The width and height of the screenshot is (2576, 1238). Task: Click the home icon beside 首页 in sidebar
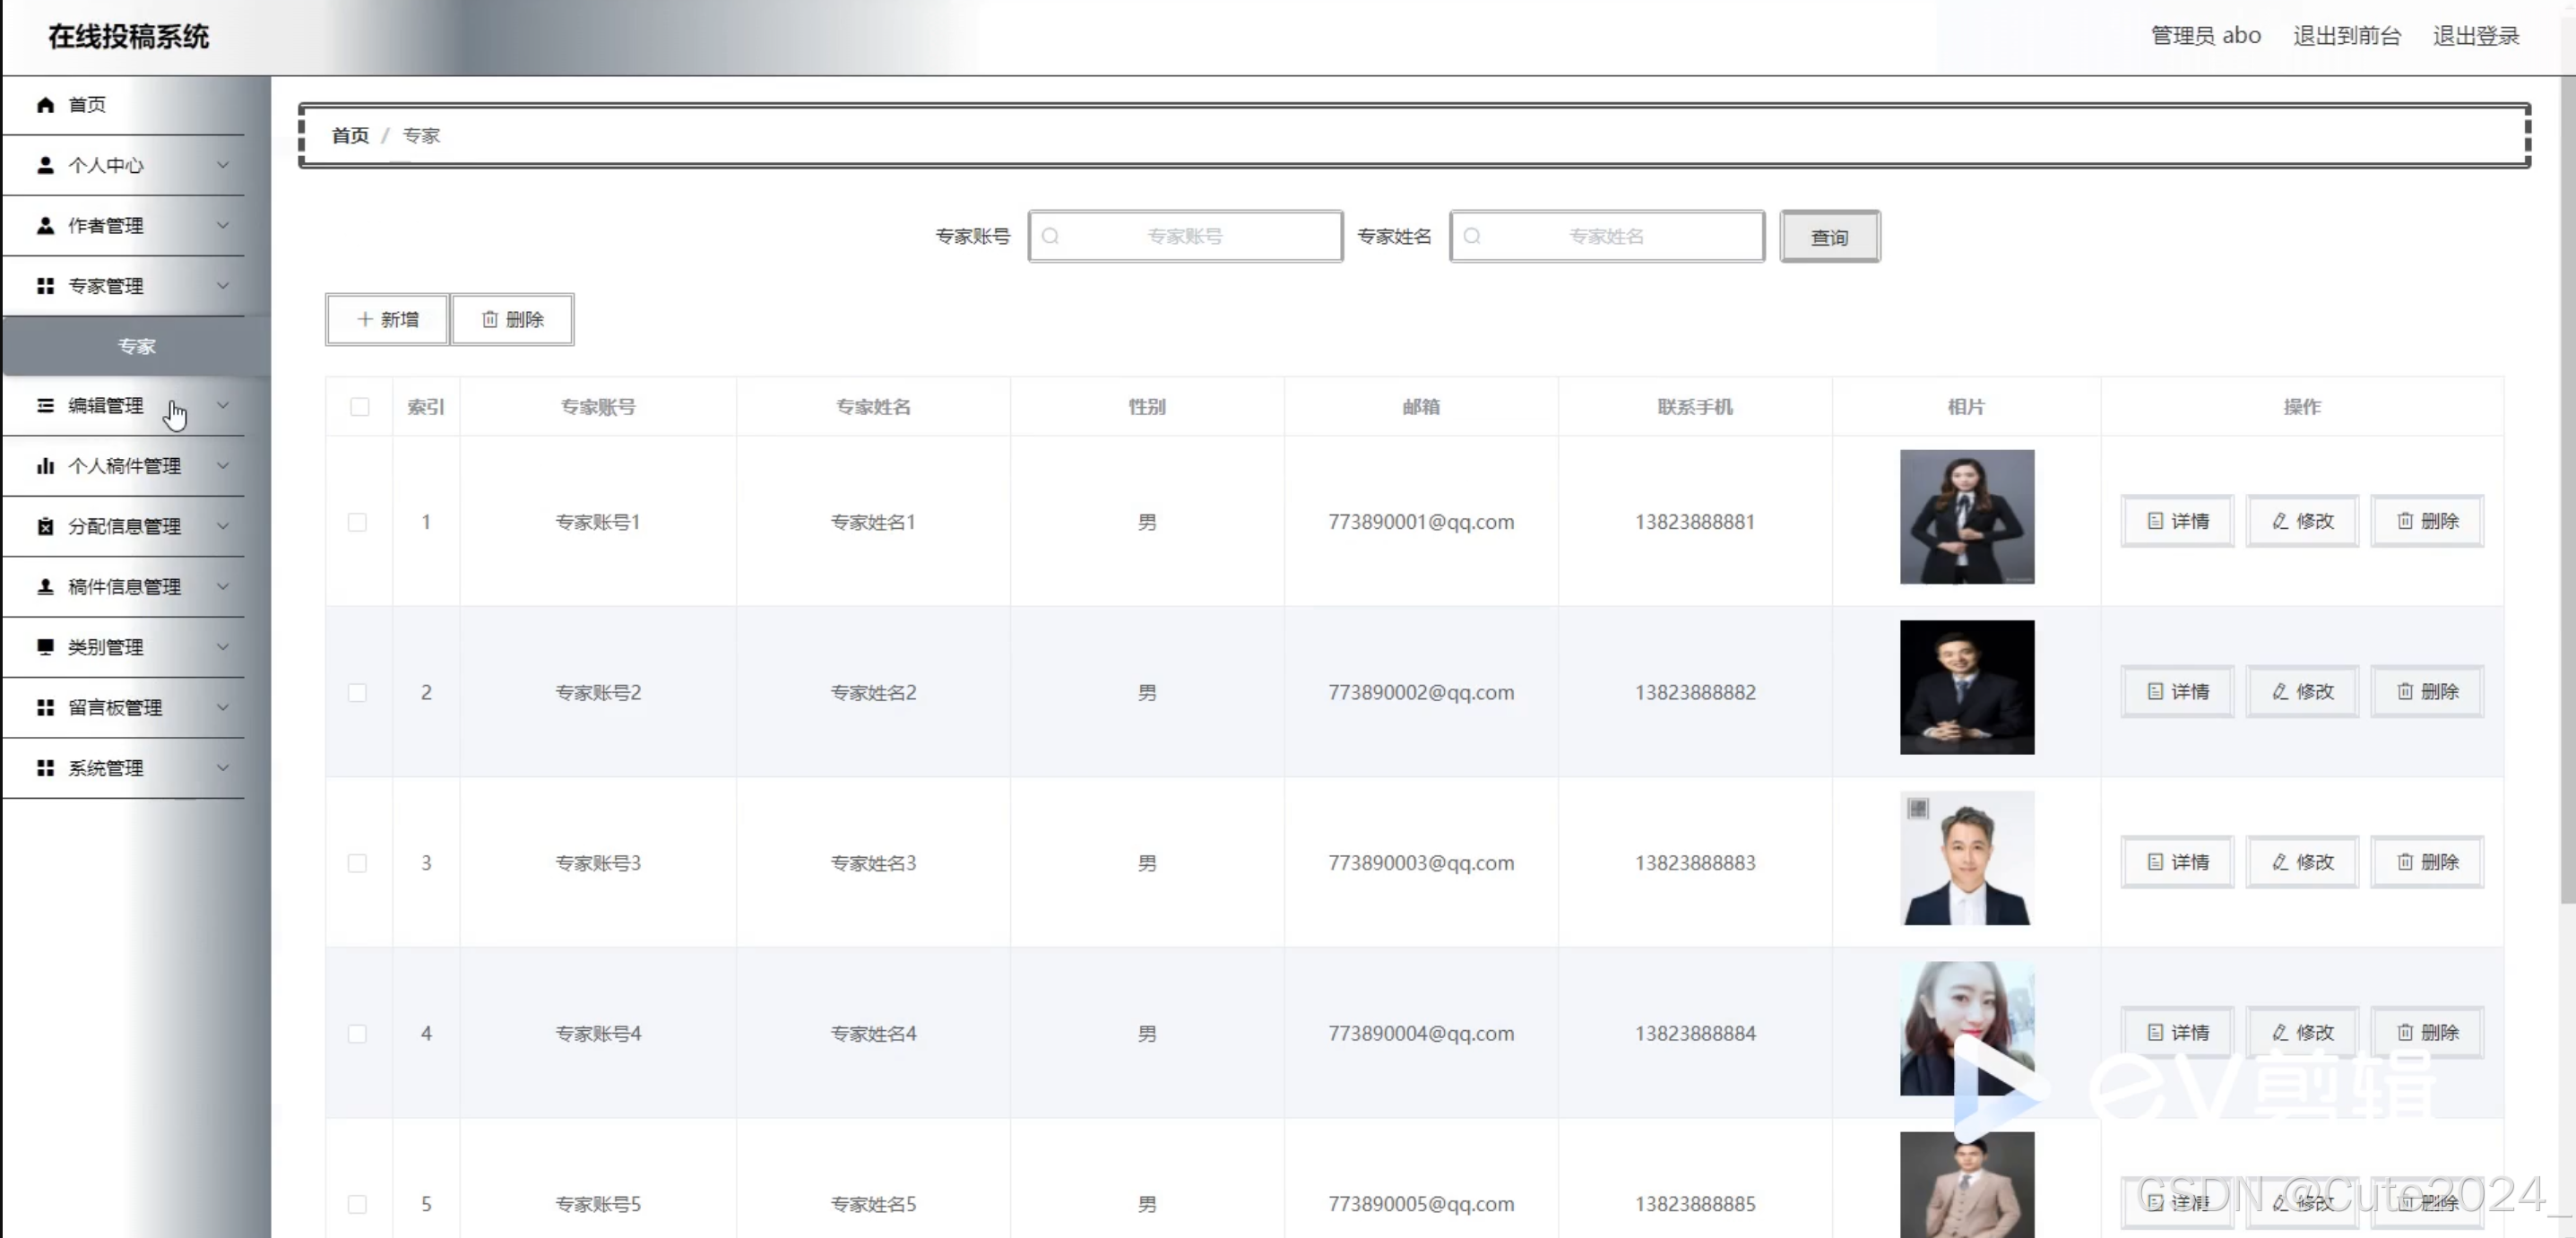pyautogui.click(x=45, y=105)
